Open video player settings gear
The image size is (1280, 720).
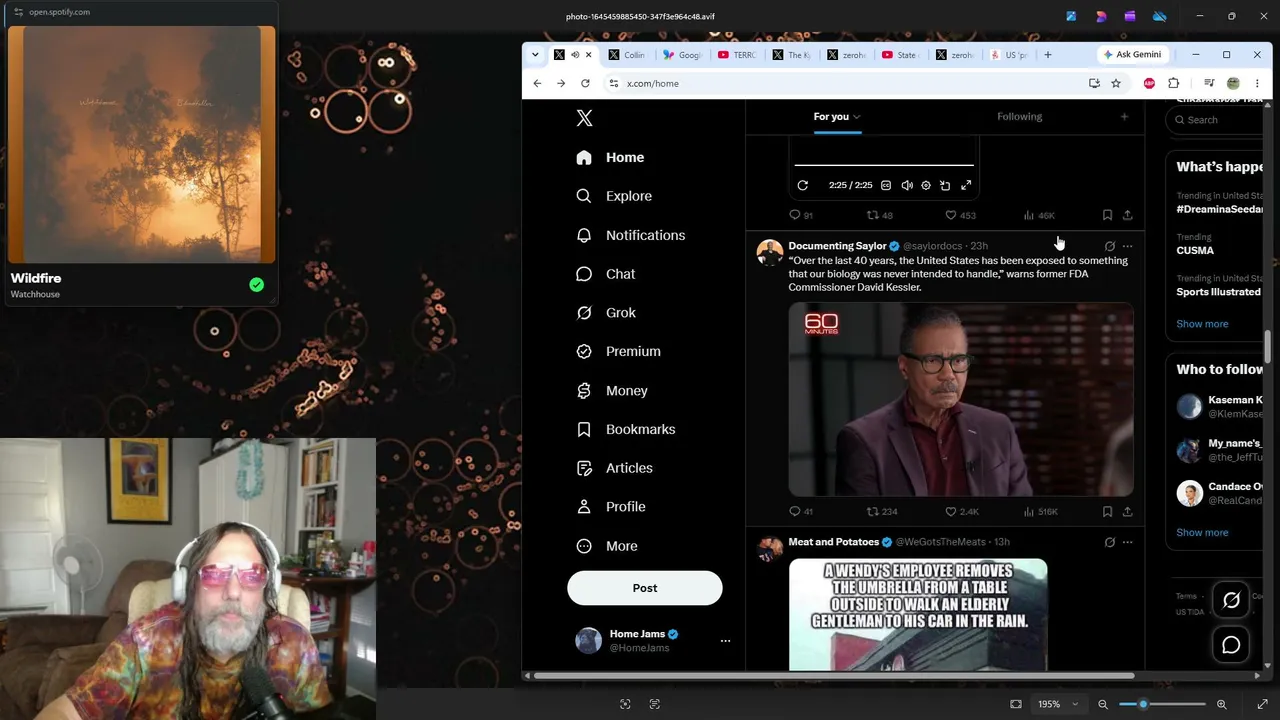tap(926, 185)
